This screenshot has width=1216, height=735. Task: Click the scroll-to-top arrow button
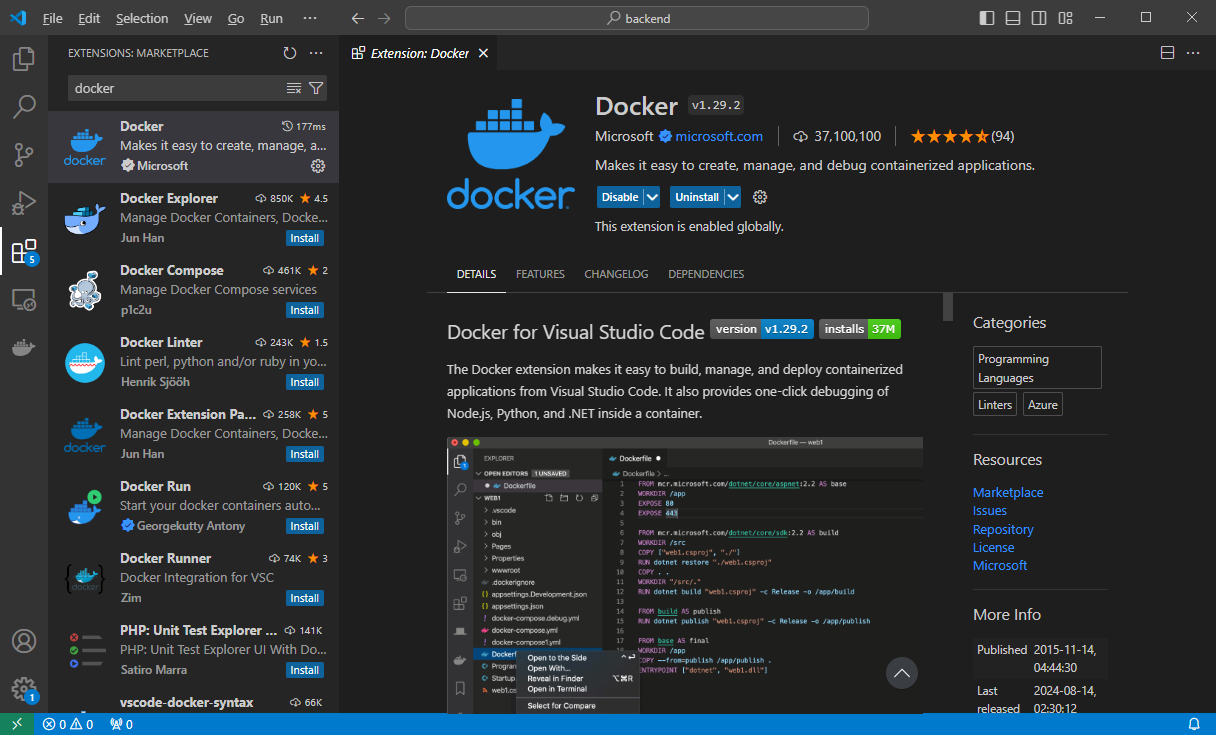point(902,673)
